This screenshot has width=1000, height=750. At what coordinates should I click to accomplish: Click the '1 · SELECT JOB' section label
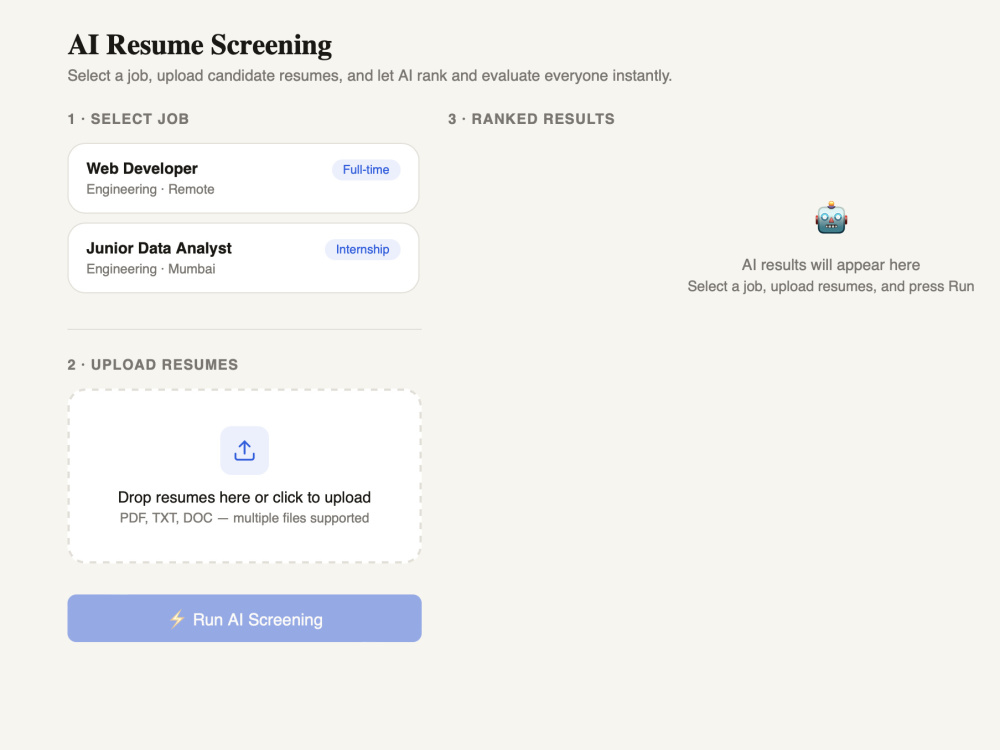(x=128, y=119)
